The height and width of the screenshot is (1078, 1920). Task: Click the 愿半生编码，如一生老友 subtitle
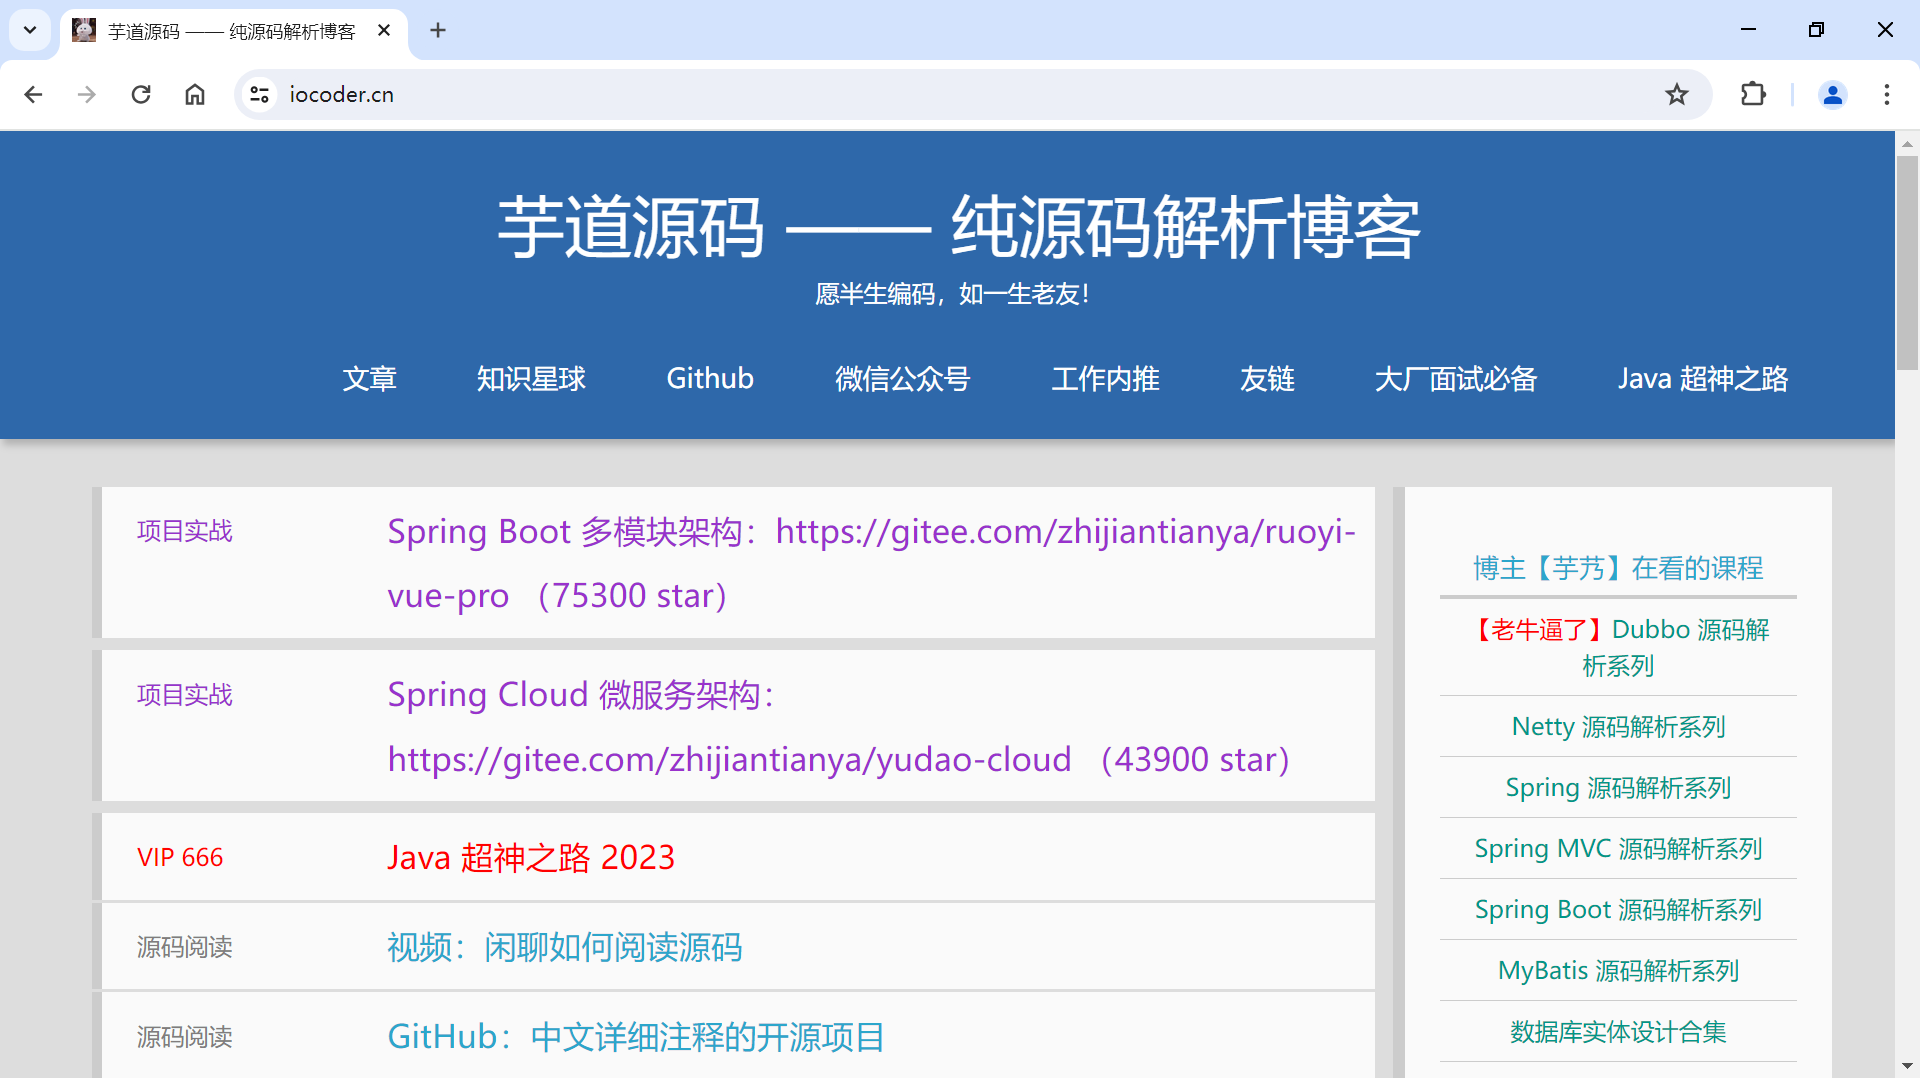click(952, 294)
